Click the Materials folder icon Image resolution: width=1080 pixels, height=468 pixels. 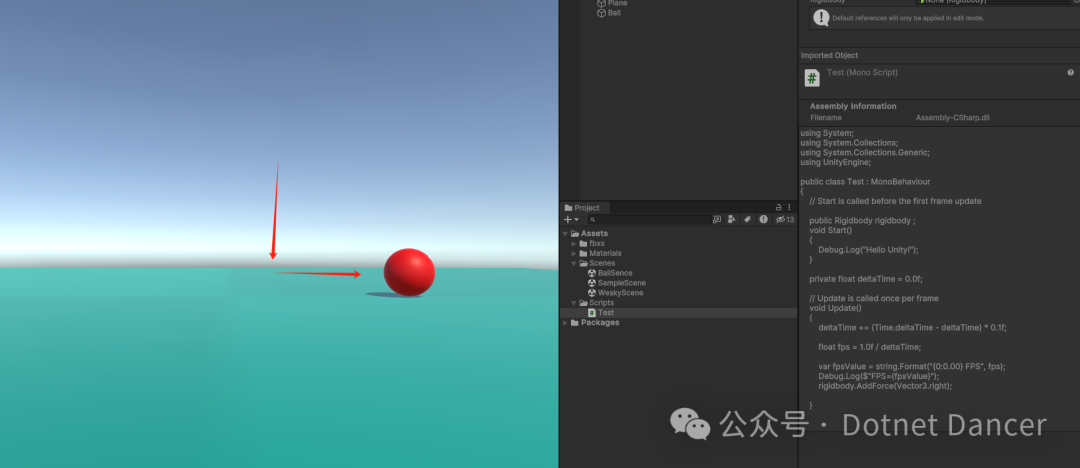click(583, 254)
